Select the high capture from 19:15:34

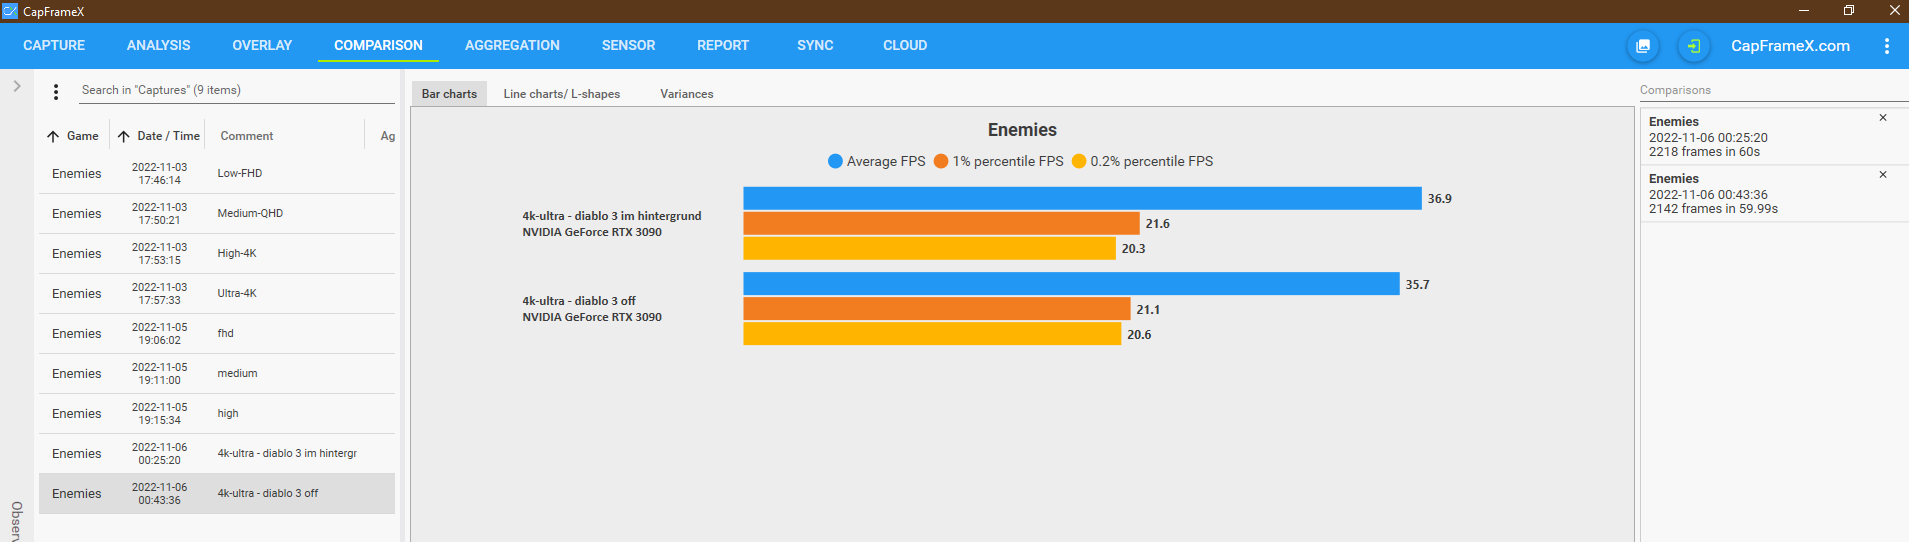[217, 414]
